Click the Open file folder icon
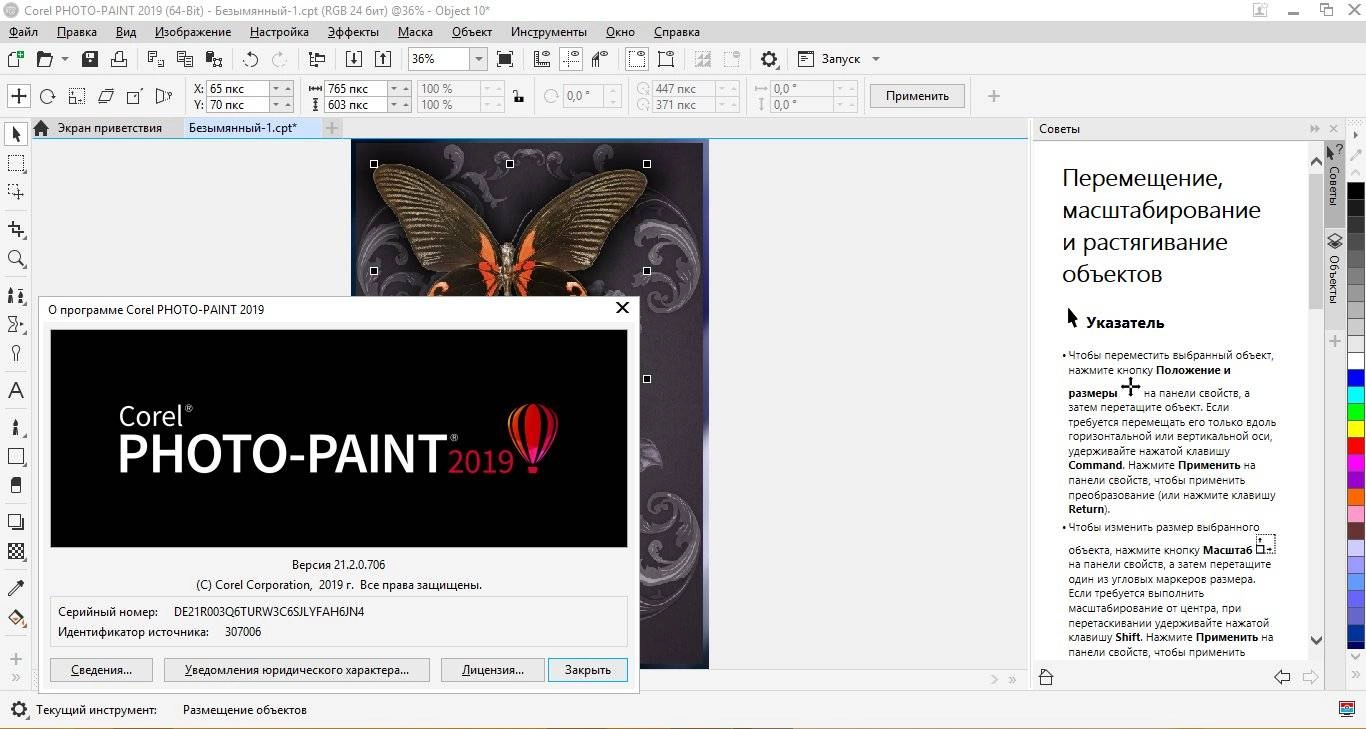 [x=44, y=59]
